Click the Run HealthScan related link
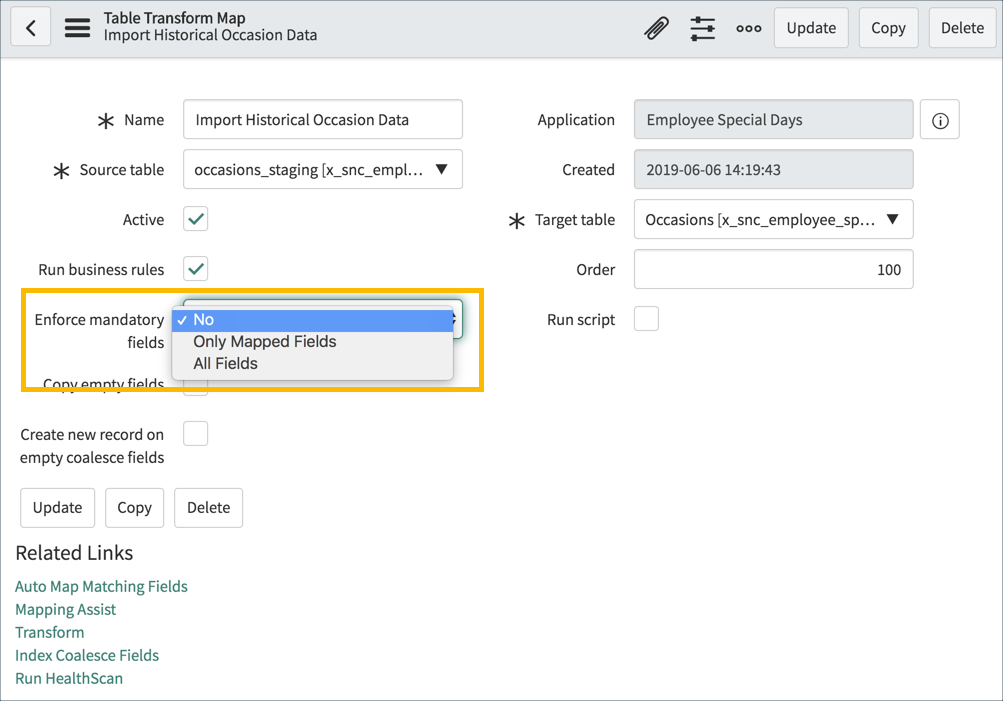Image resolution: width=1003 pixels, height=701 pixels. [68, 678]
